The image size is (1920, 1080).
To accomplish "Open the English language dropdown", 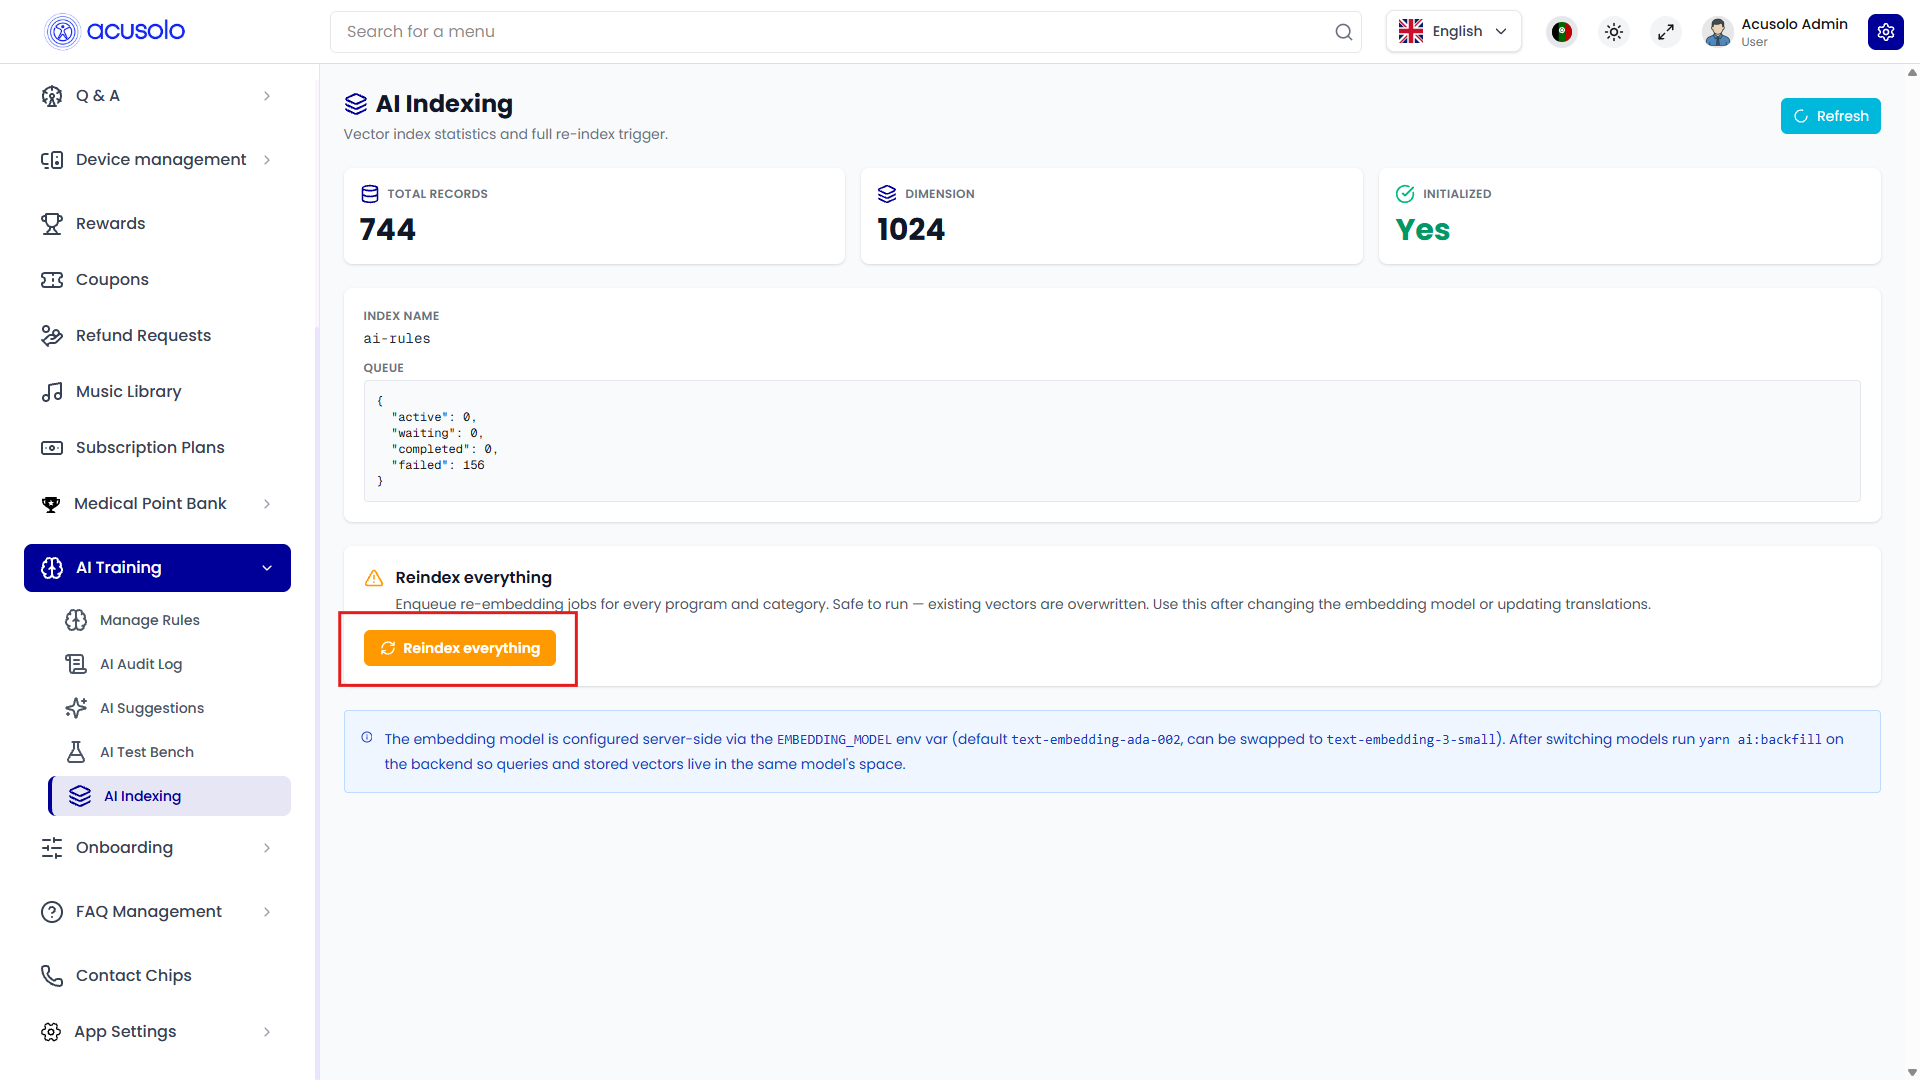I will [1453, 32].
